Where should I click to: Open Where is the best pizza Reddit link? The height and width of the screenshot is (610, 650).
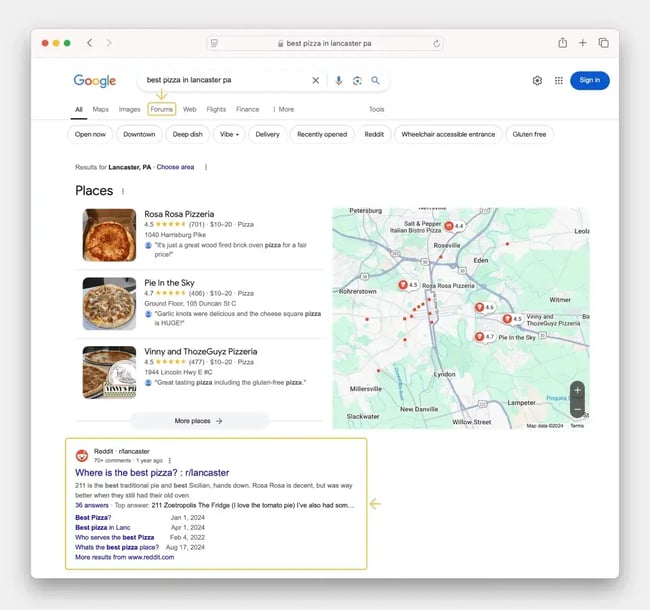[x=152, y=472]
